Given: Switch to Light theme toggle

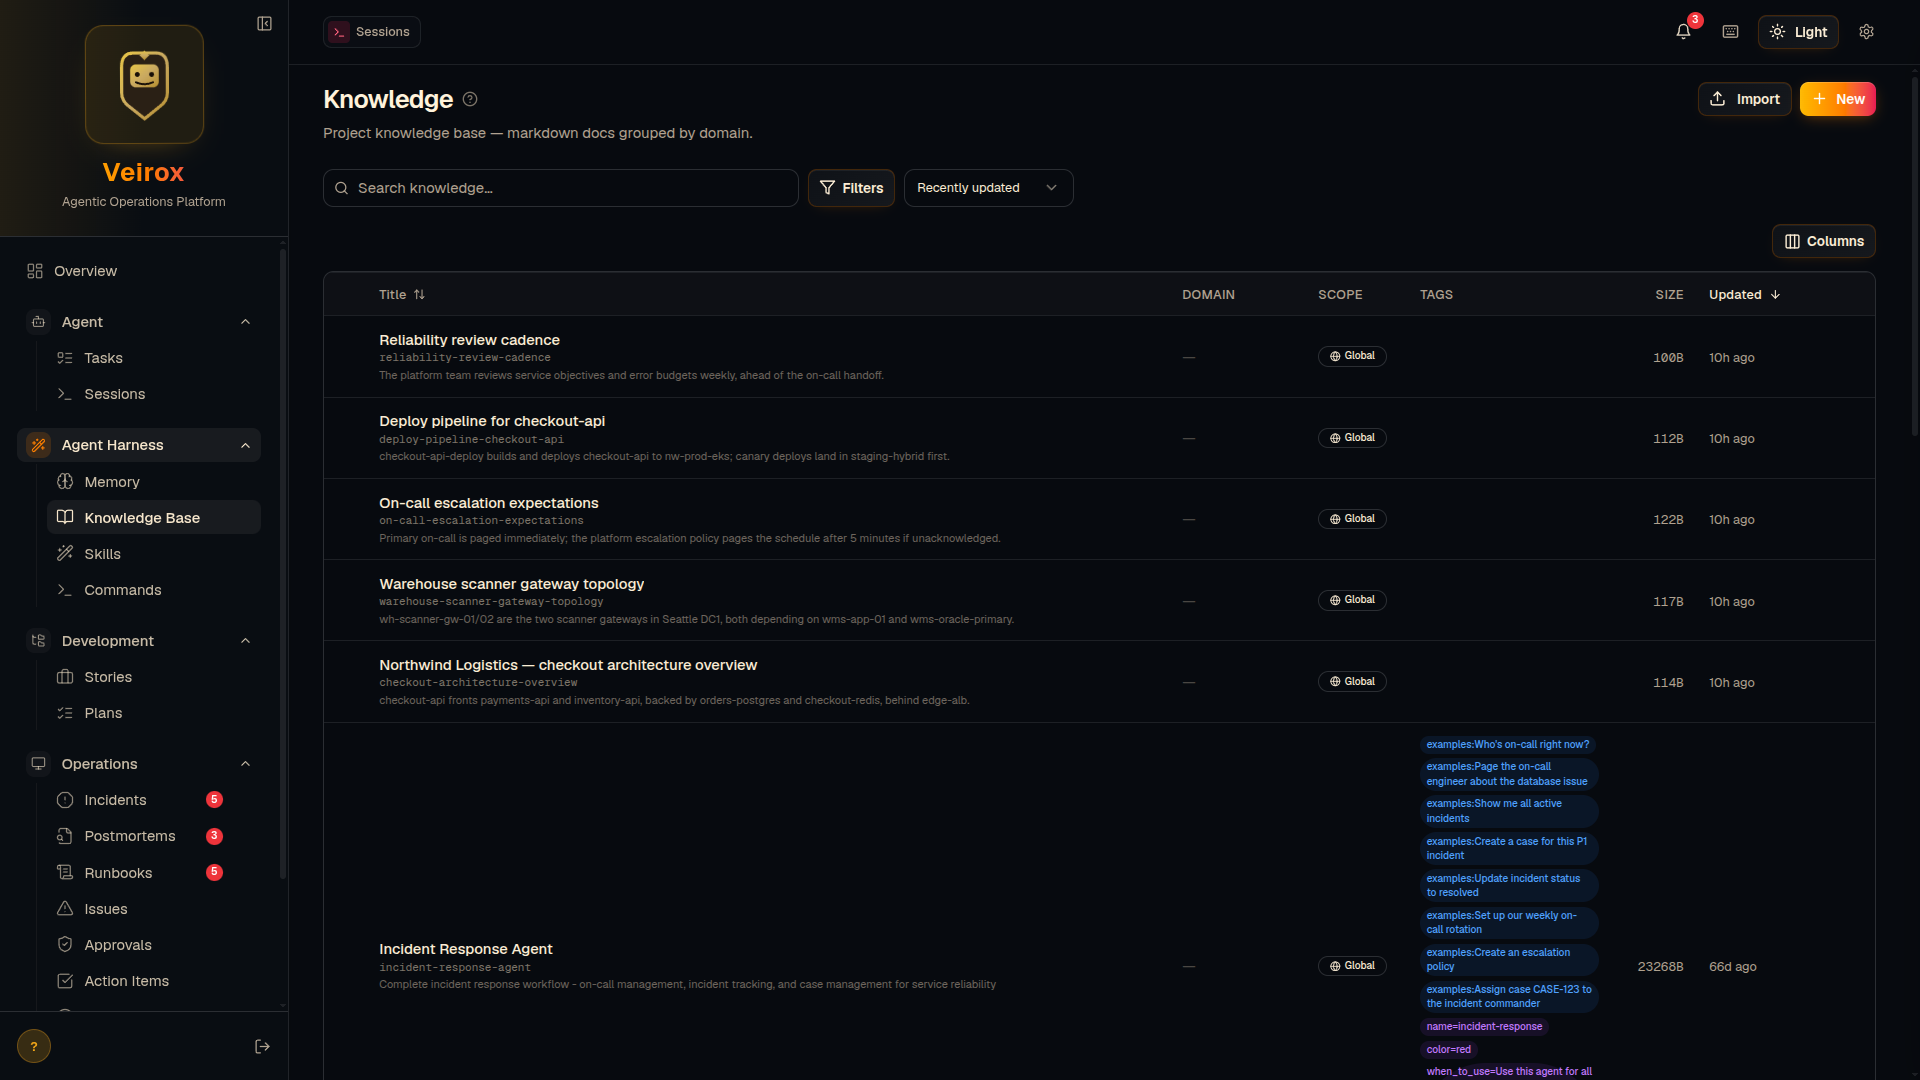Looking at the screenshot, I should tap(1798, 32).
